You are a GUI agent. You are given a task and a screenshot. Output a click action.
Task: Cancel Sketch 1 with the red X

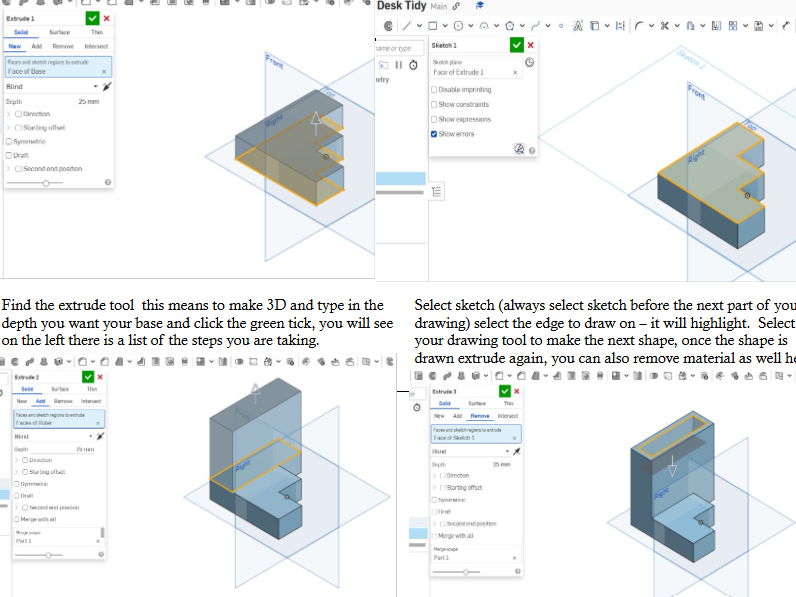[530, 45]
